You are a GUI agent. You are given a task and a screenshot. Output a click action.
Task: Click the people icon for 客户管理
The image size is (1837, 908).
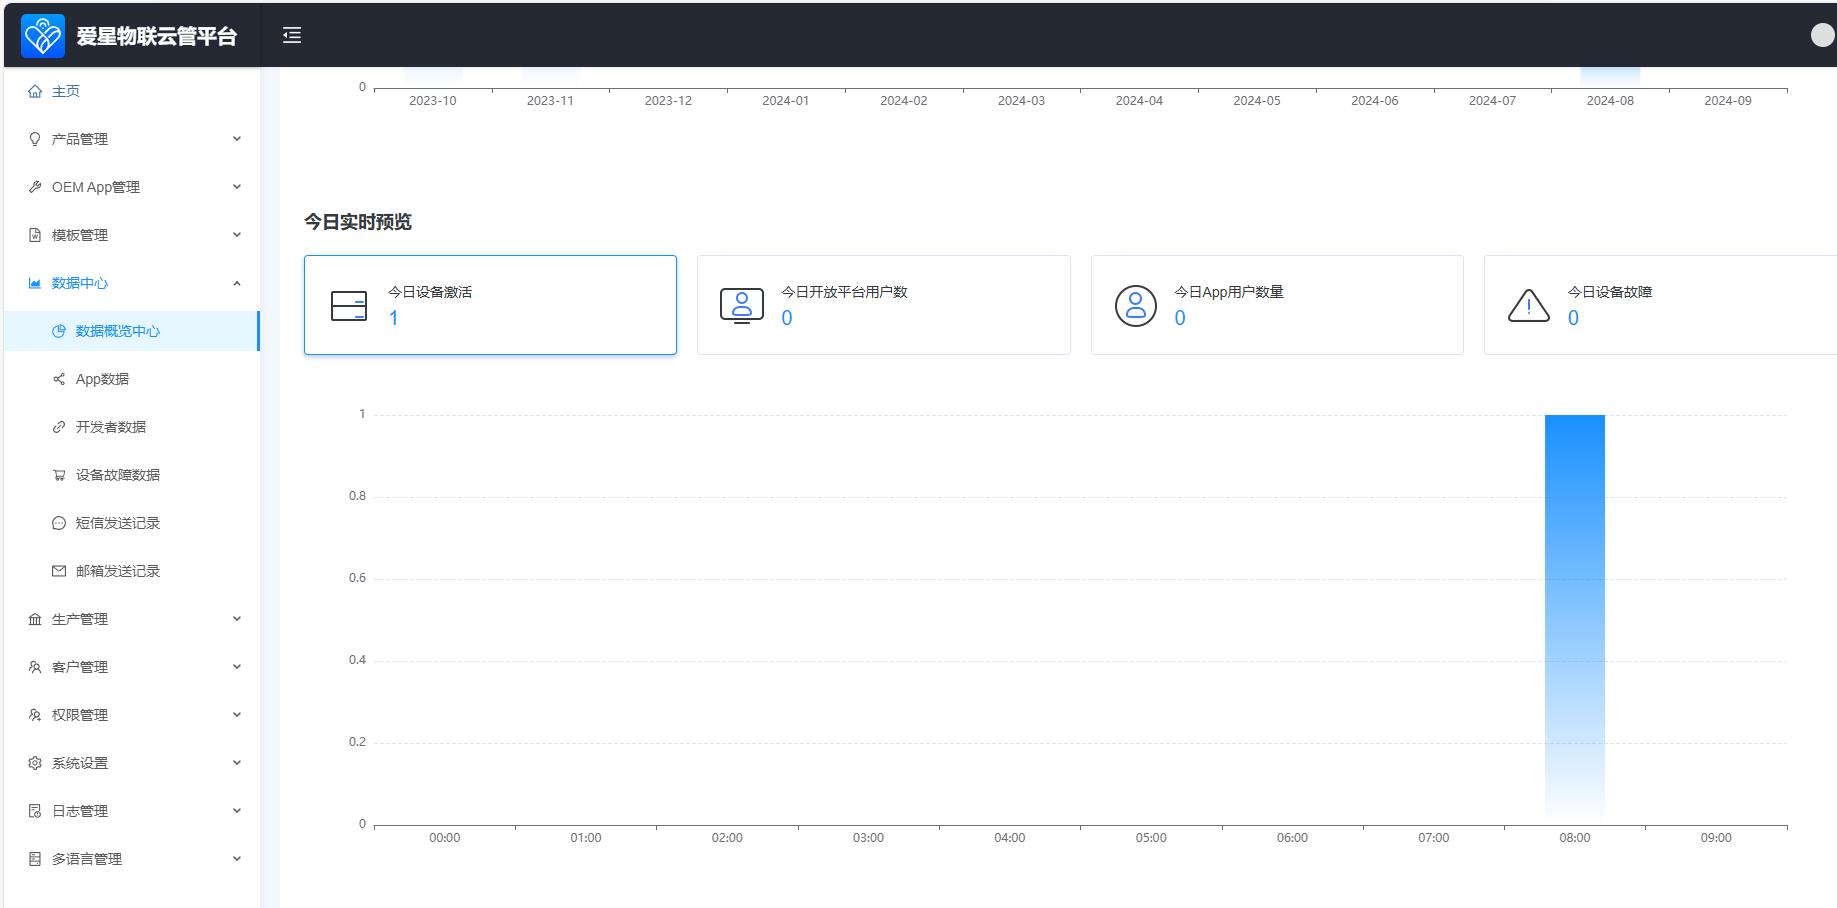(35, 667)
